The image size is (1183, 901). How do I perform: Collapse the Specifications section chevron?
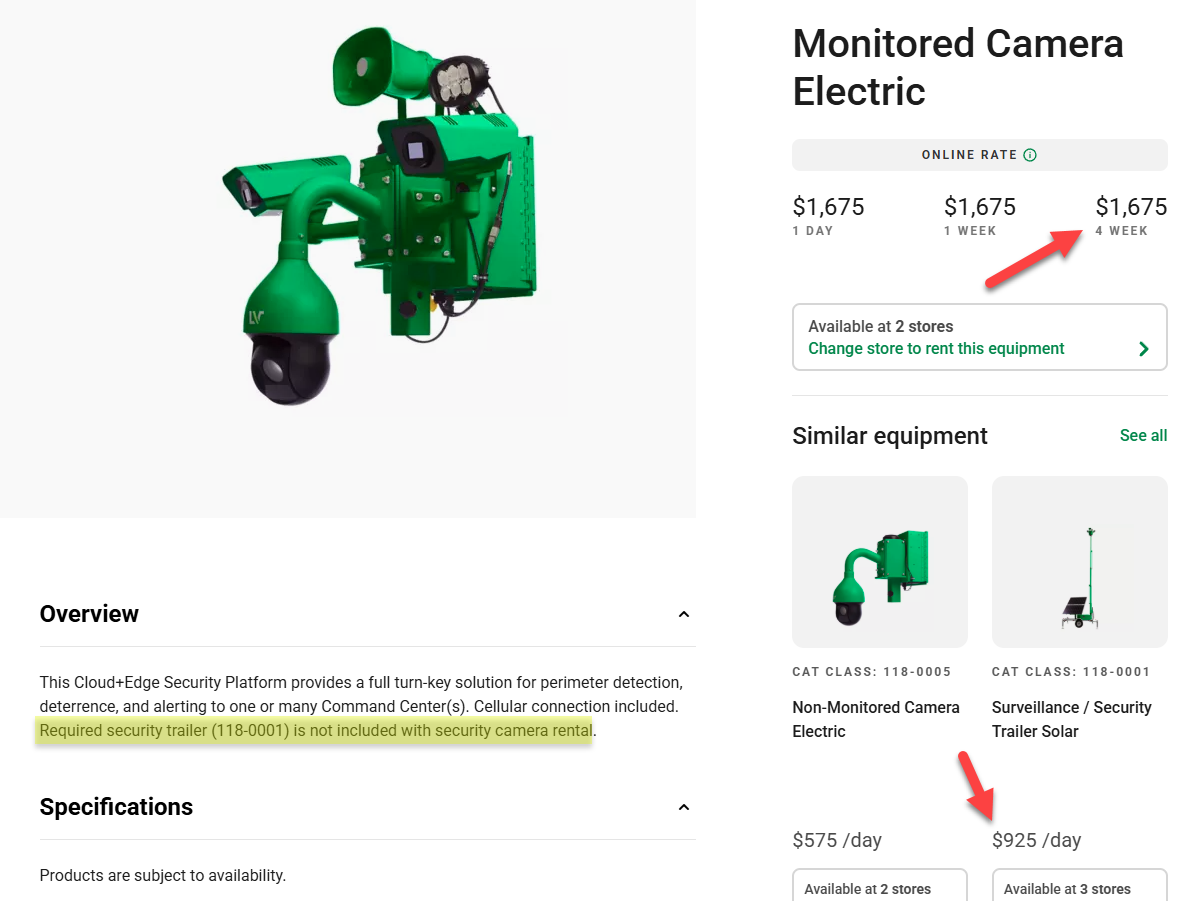pyautogui.click(x=684, y=807)
